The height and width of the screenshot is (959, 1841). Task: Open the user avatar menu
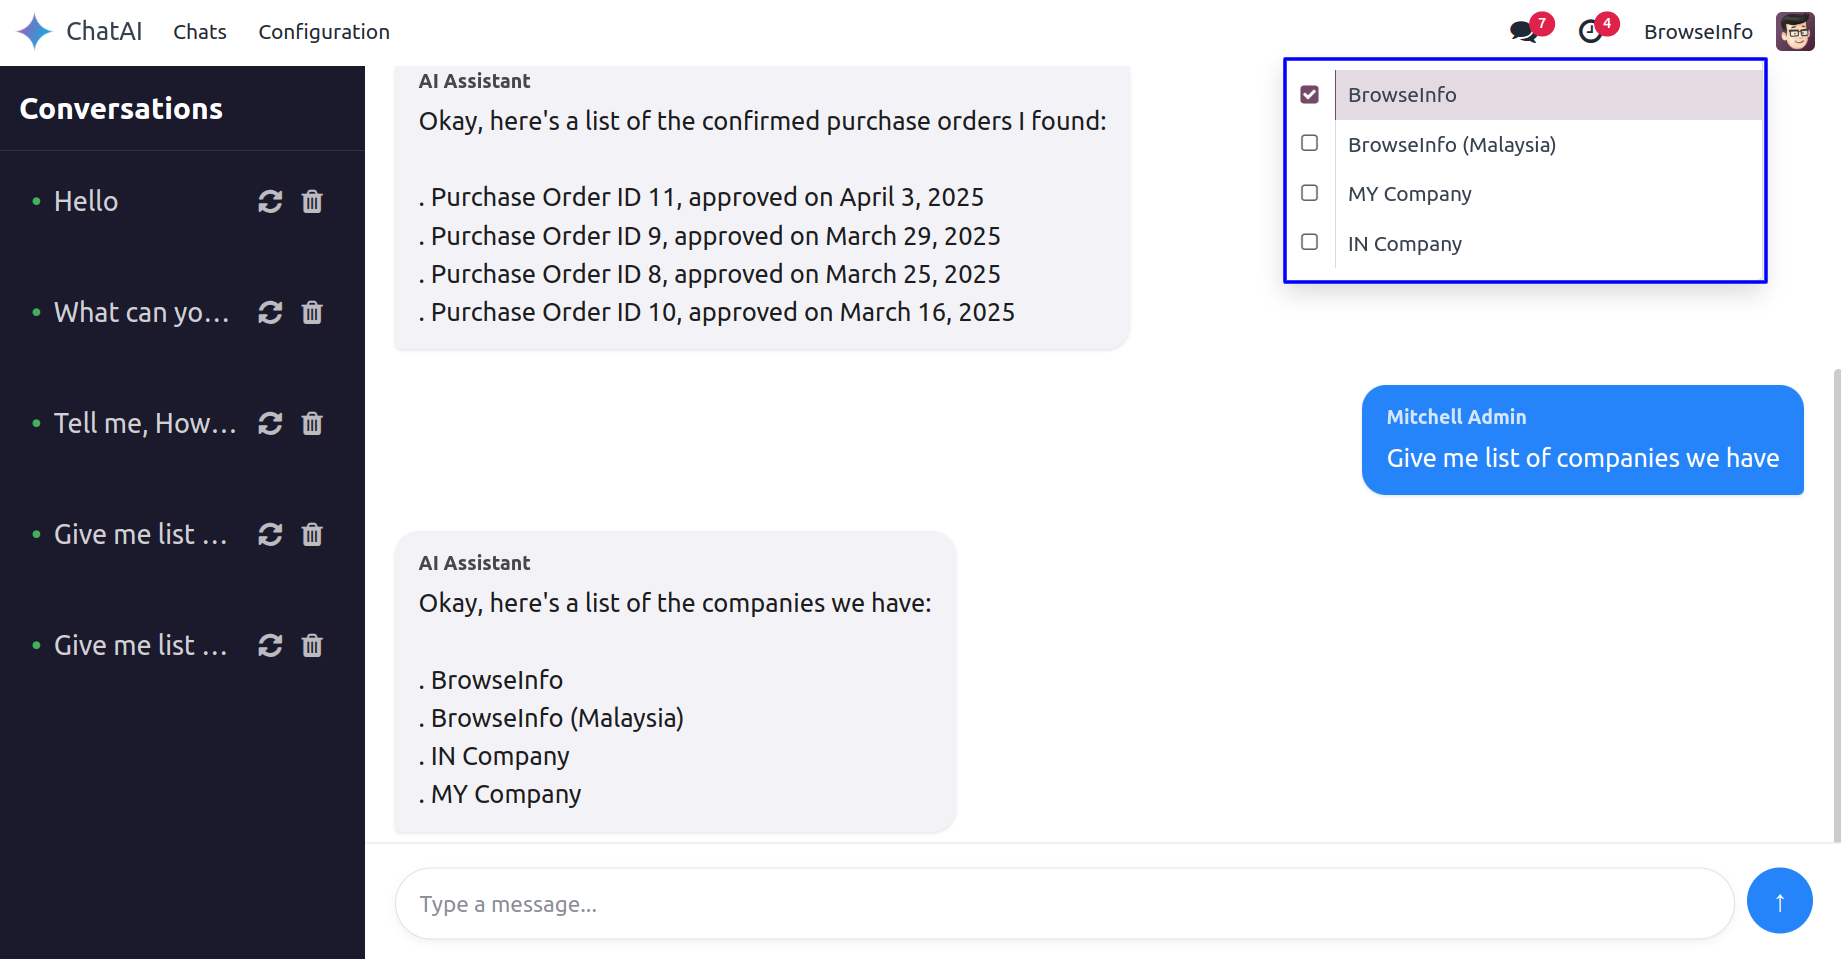click(1794, 32)
